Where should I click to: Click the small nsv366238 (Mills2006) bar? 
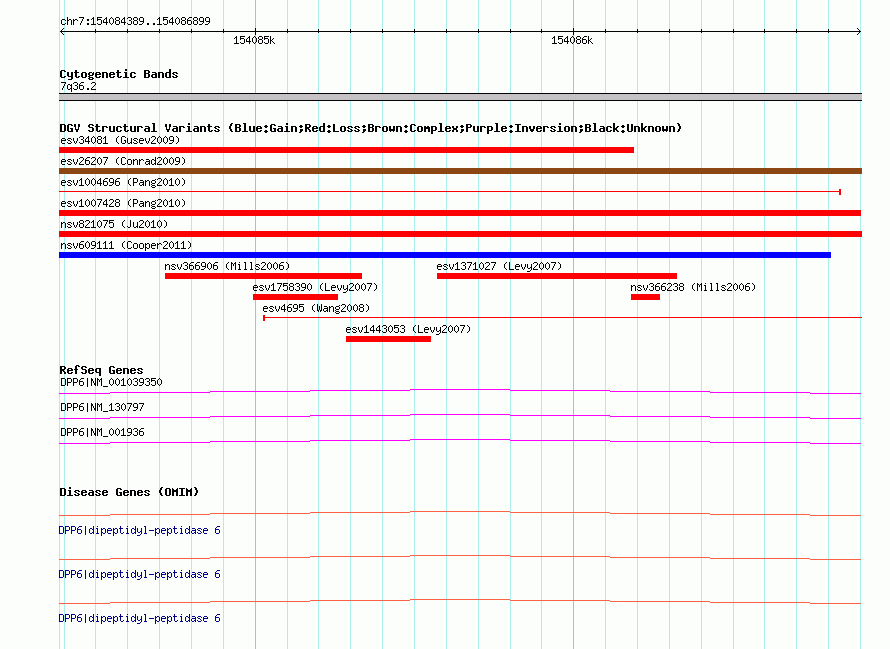click(645, 297)
